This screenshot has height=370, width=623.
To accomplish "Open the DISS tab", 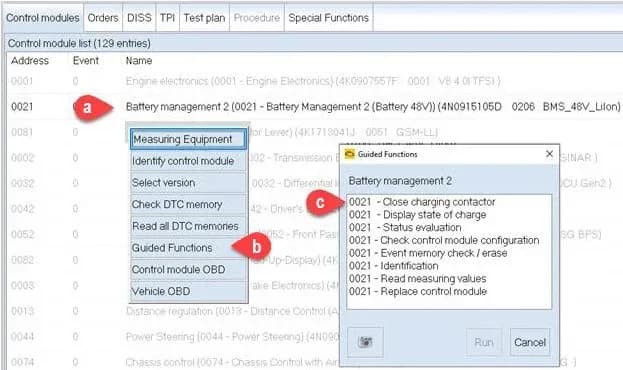I will click(x=139, y=18).
